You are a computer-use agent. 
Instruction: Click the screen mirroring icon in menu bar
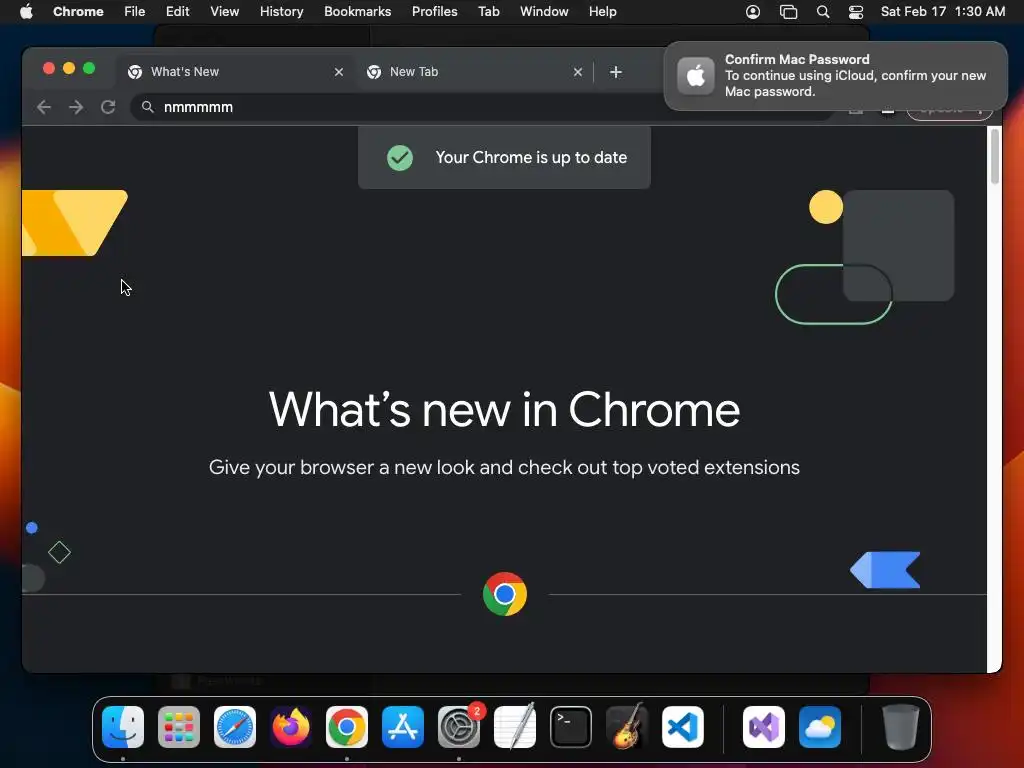[788, 12]
